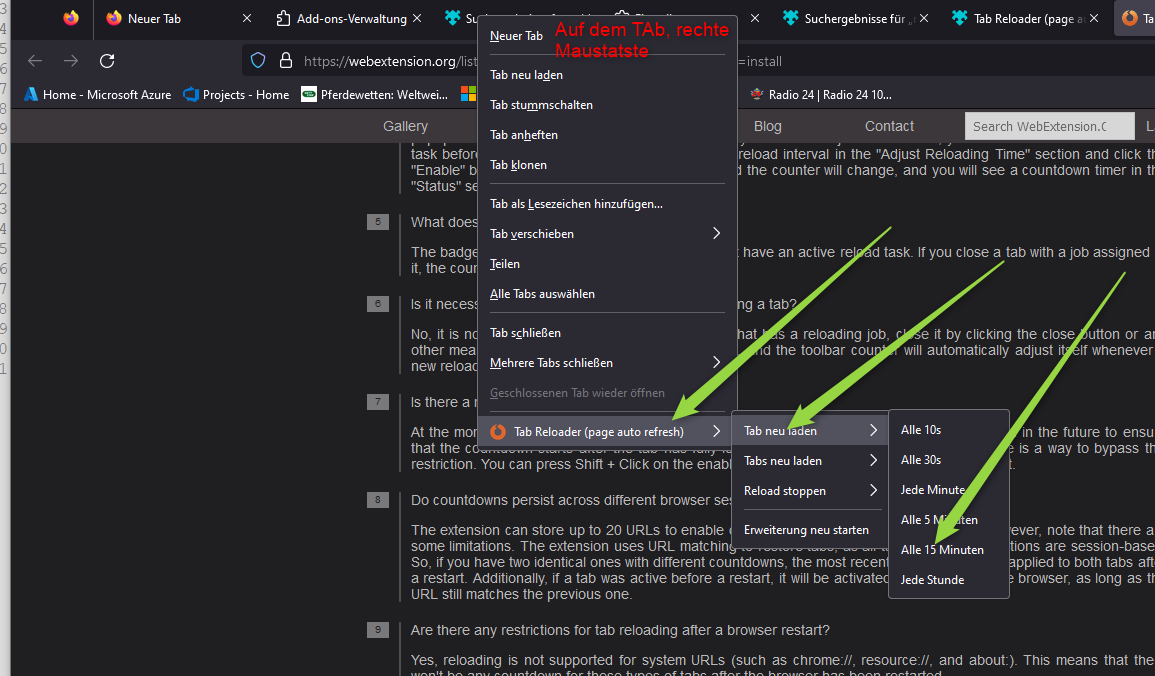Click the back navigation arrow
The image size is (1155, 676).
click(35, 61)
